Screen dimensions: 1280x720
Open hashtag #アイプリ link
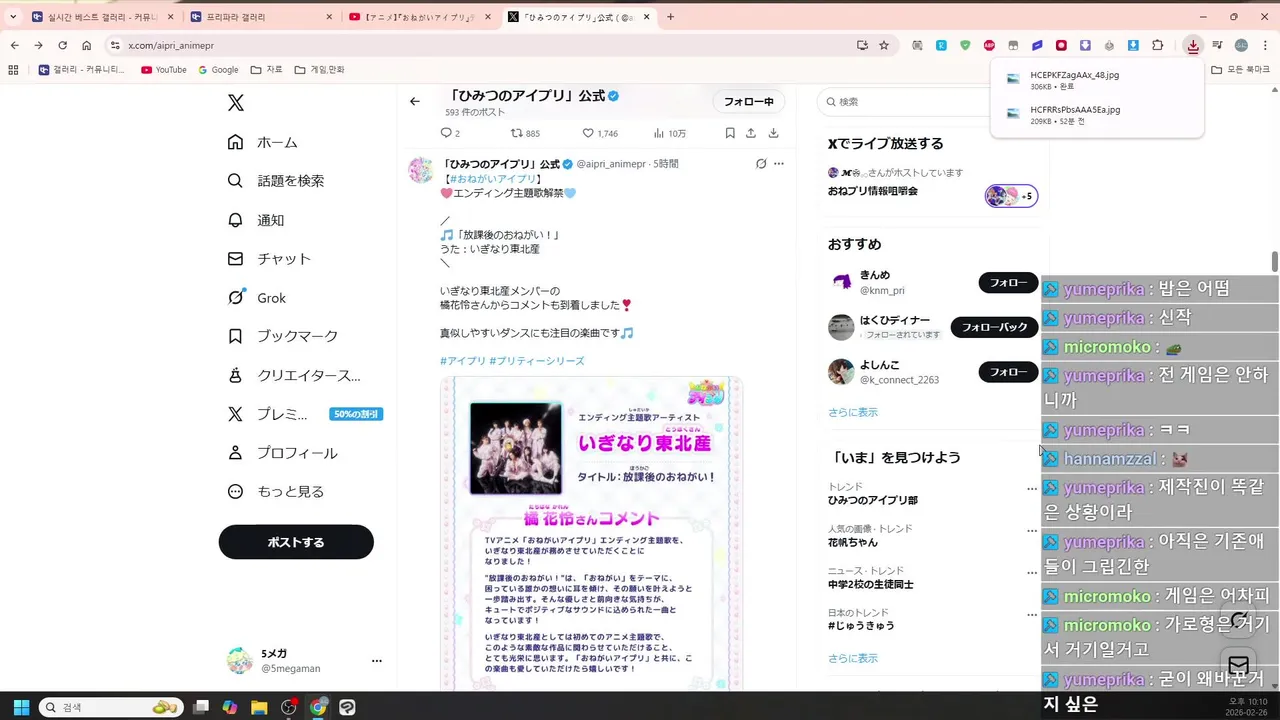[463, 361]
